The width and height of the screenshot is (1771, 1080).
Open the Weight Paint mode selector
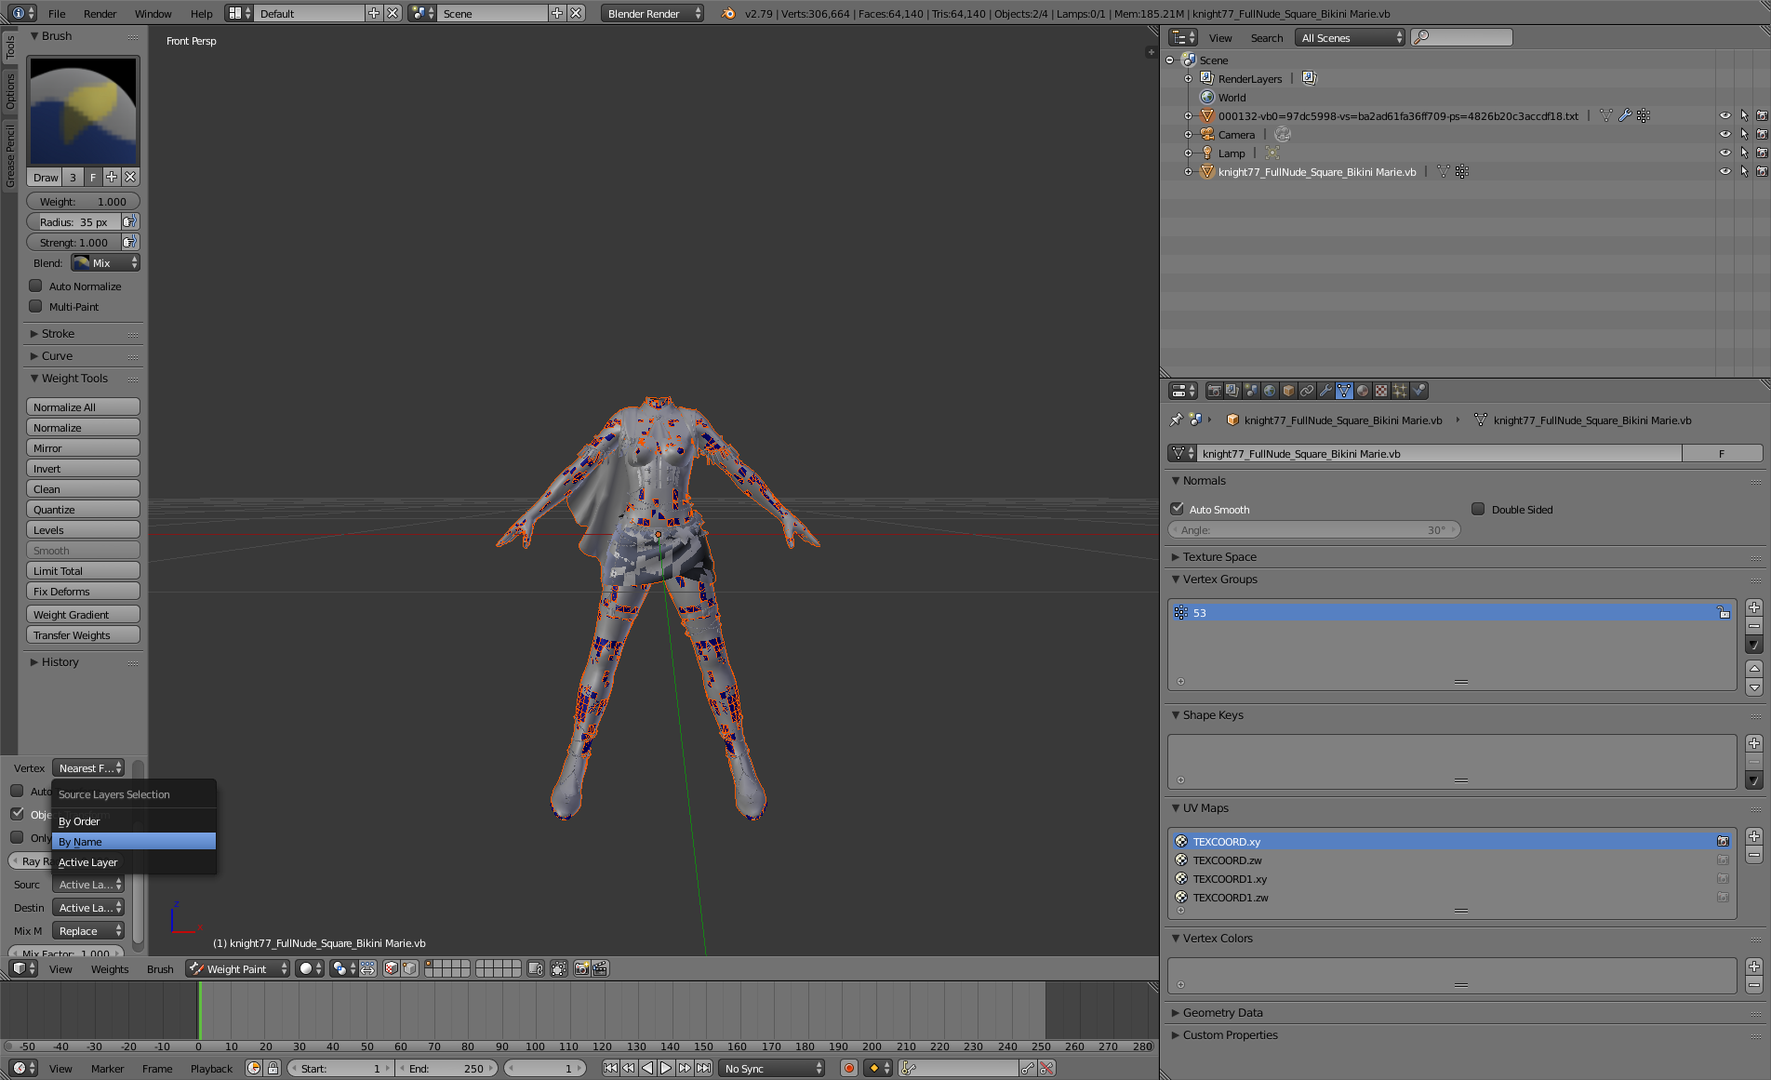[x=238, y=969]
